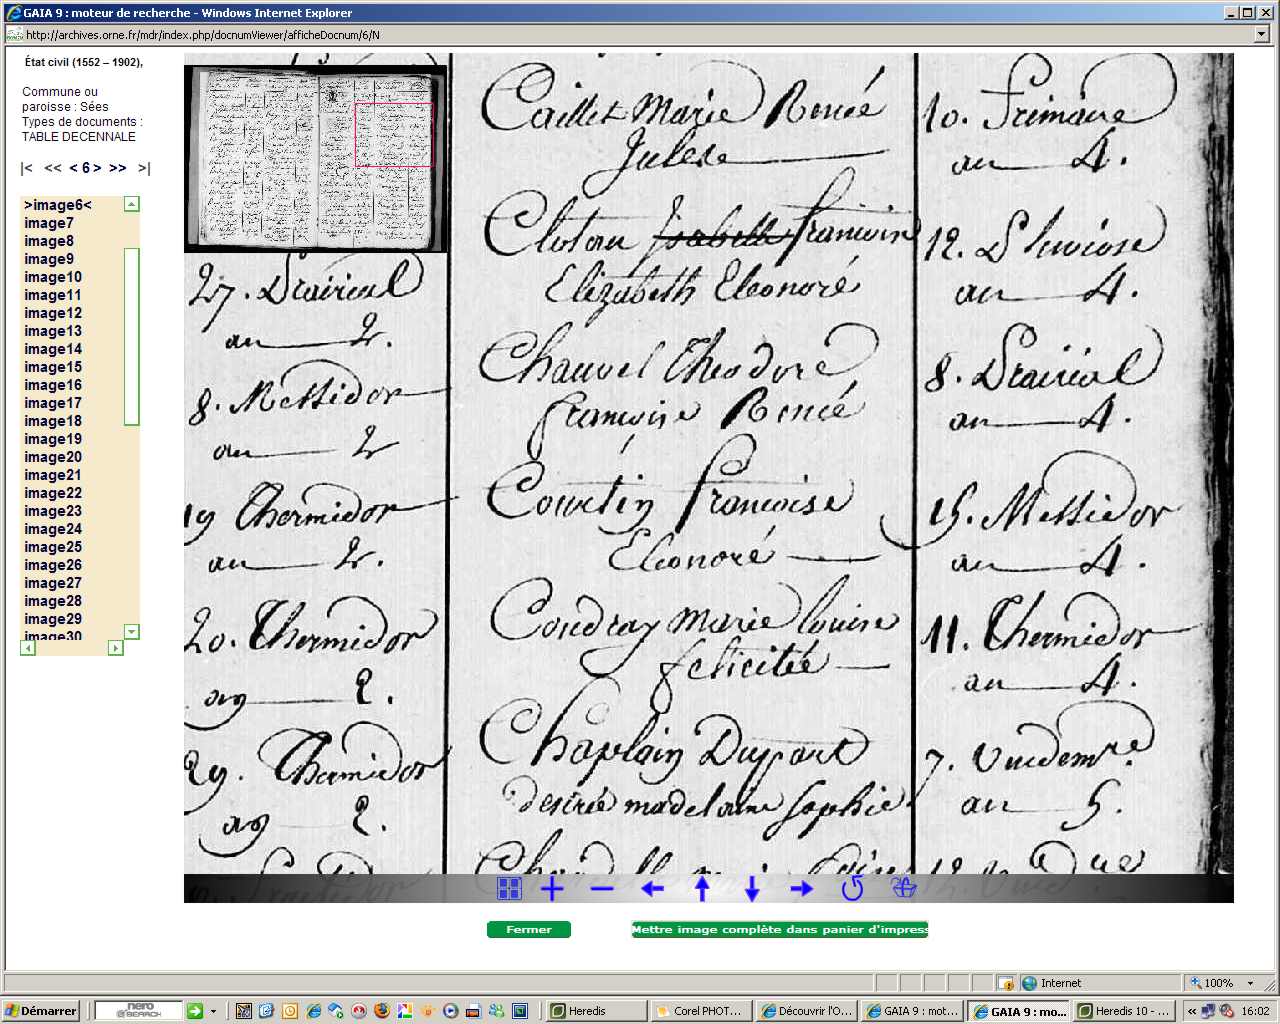Image resolution: width=1280 pixels, height=1024 pixels.
Task: Select image12 in the image list
Action: tap(53, 313)
